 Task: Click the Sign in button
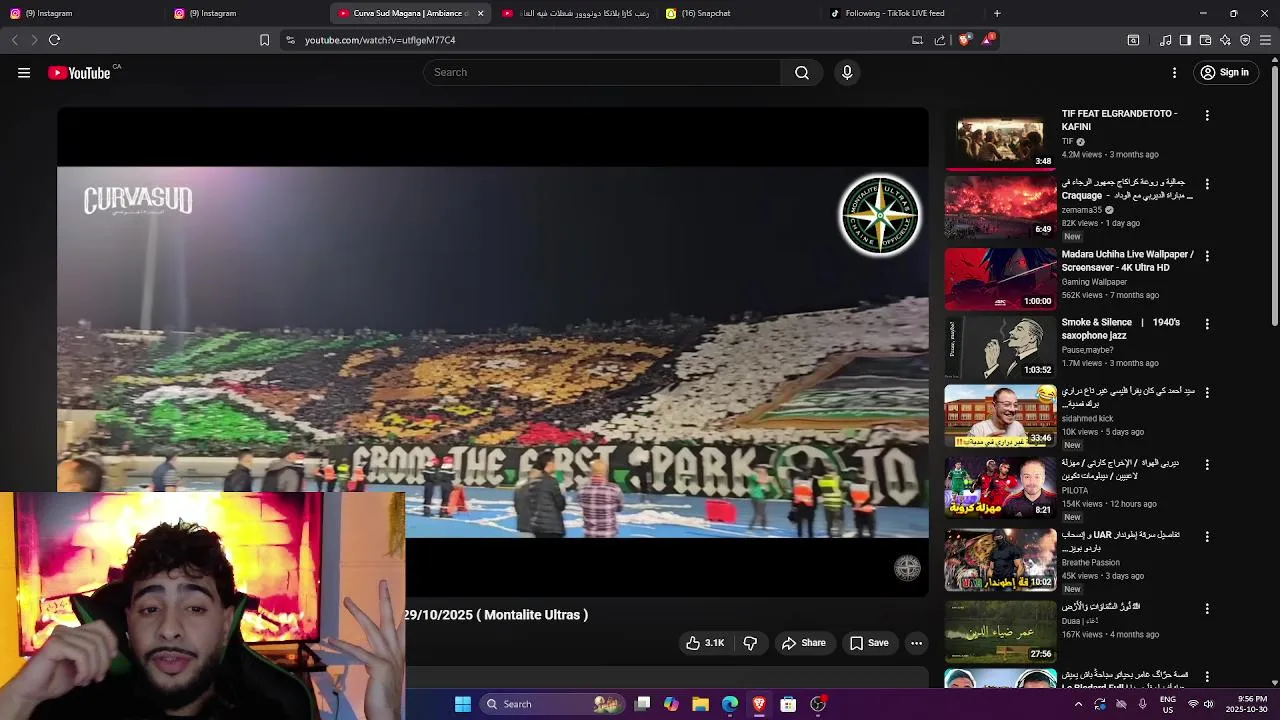(1225, 72)
